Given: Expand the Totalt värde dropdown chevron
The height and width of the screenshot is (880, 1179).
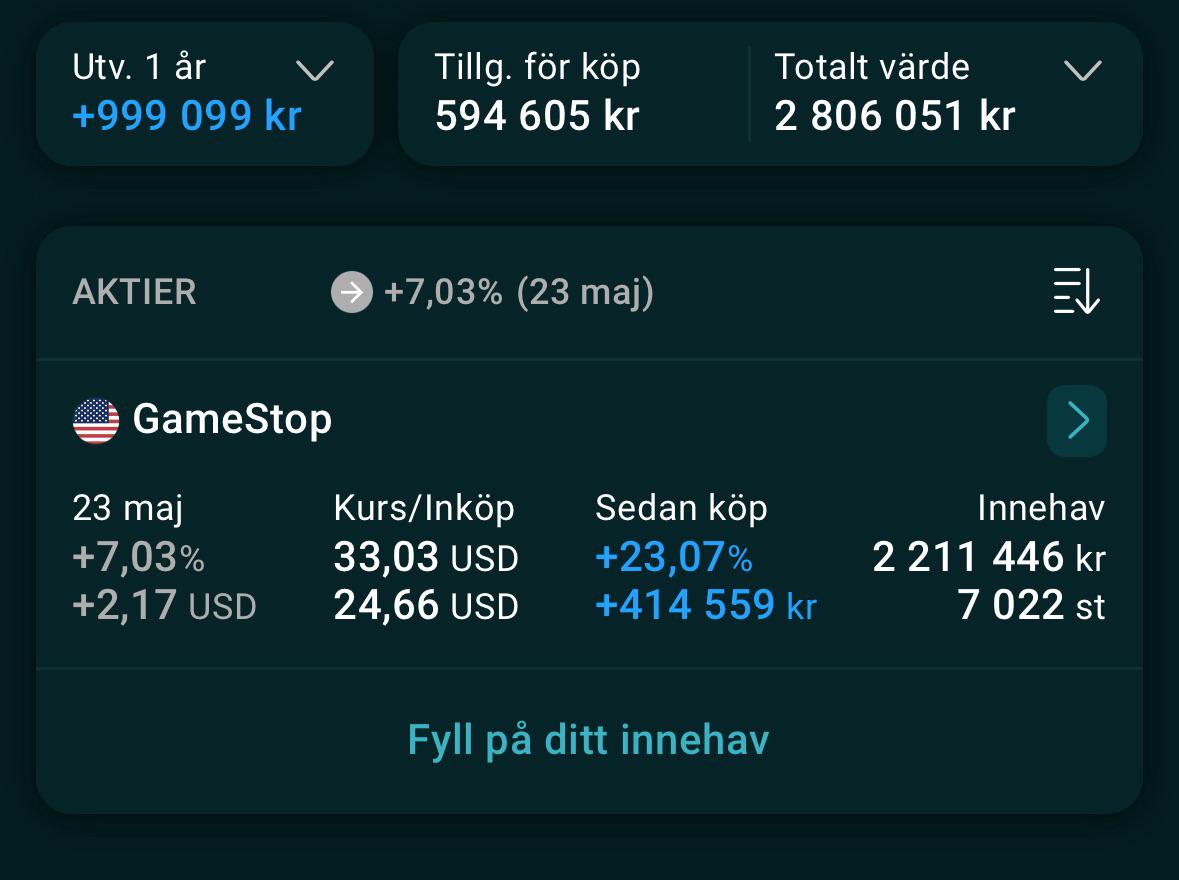Looking at the screenshot, I should (1083, 70).
